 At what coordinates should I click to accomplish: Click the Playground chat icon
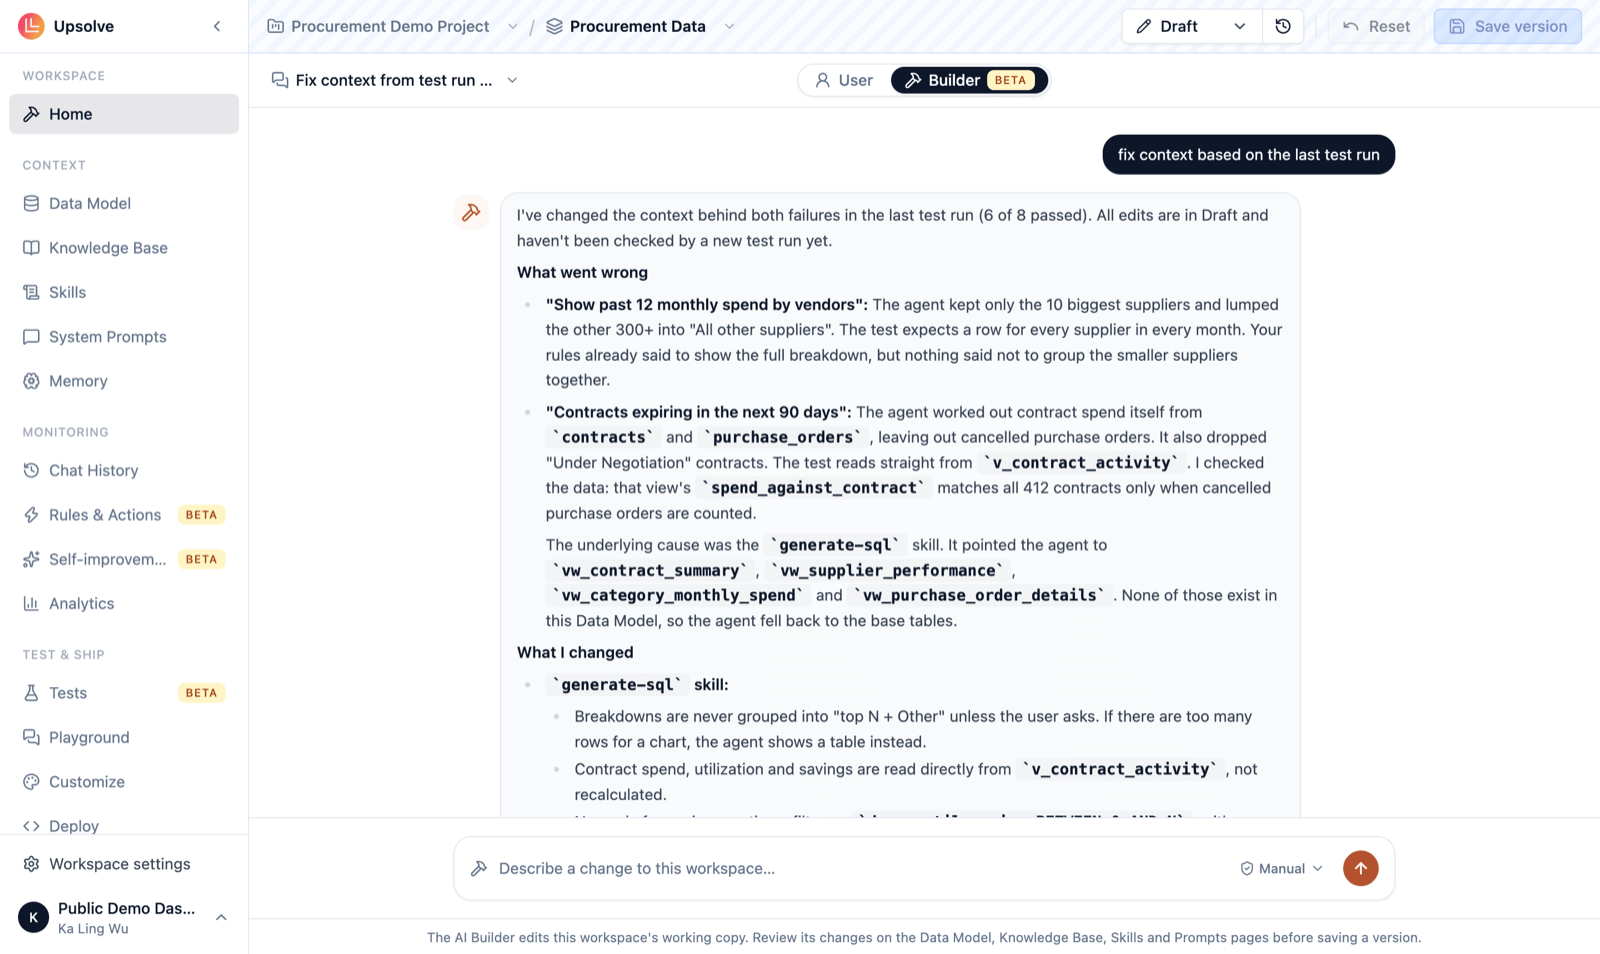(x=31, y=737)
